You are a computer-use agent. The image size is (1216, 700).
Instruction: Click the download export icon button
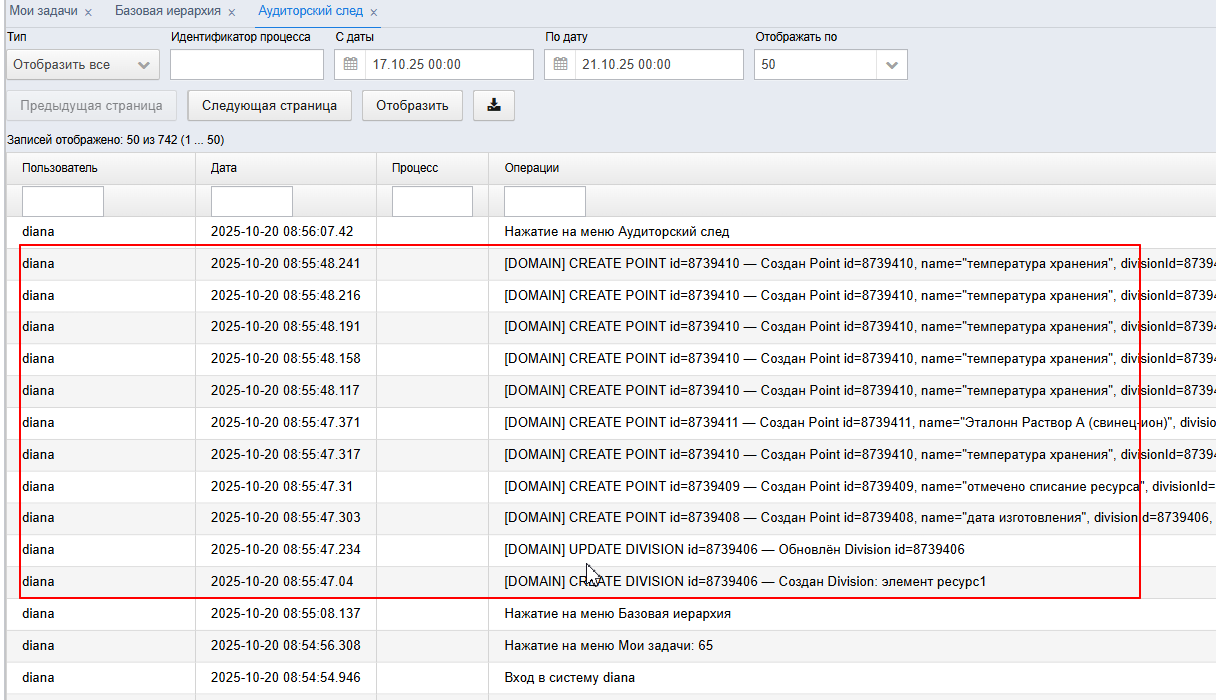coord(494,105)
